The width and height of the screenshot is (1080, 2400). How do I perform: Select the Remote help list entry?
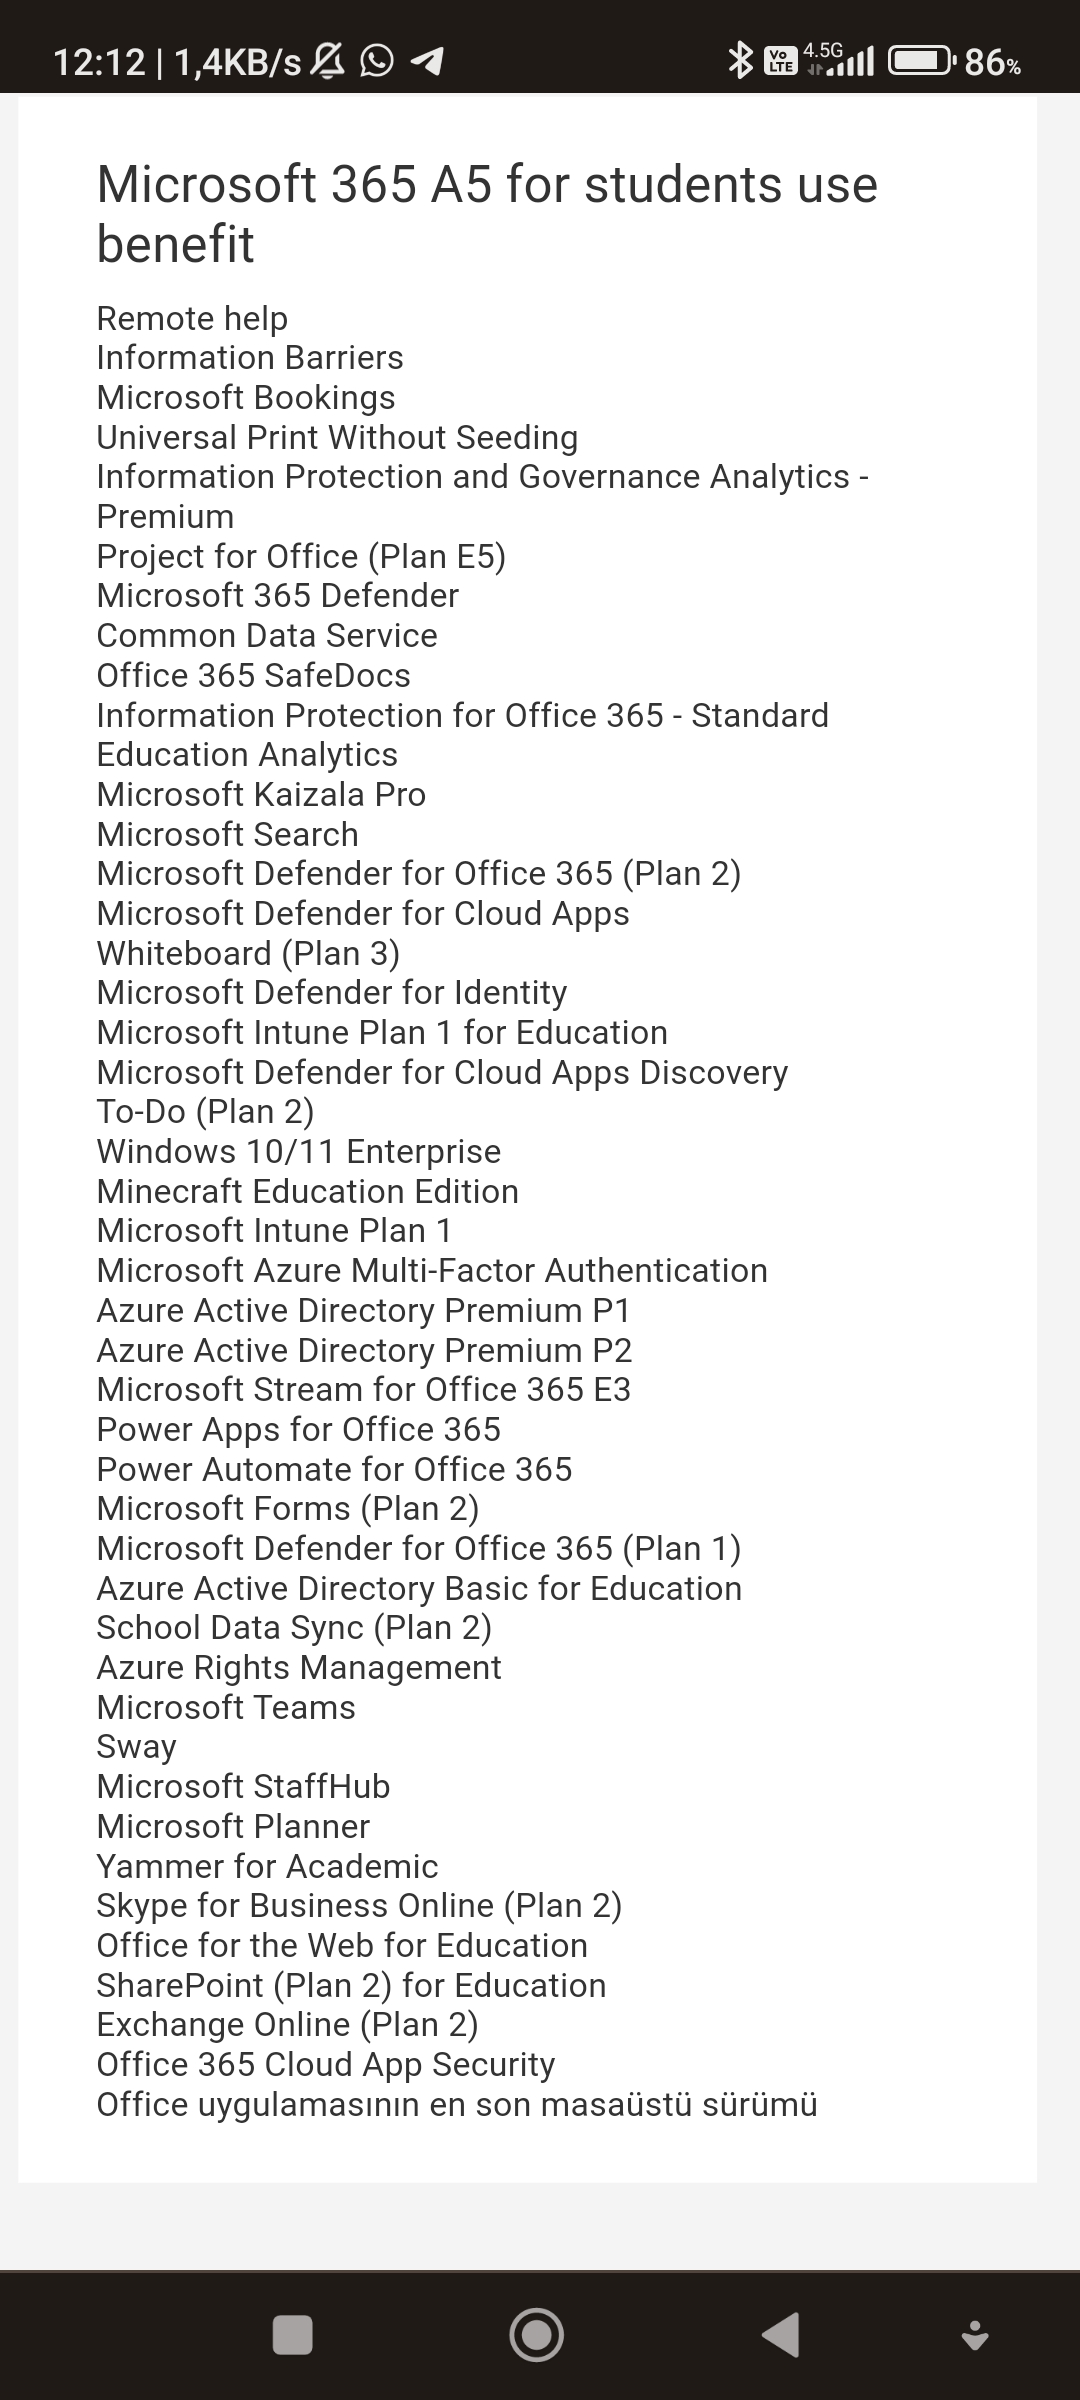(x=192, y=318)
